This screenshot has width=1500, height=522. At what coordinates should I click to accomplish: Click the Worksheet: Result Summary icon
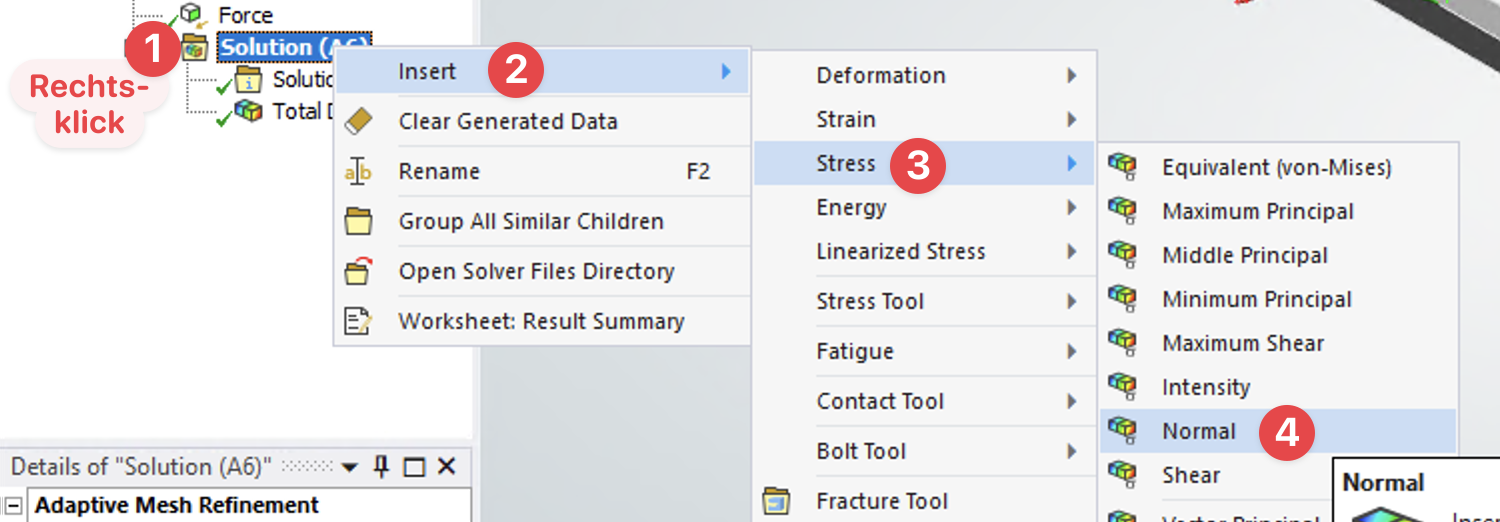(x=358, y=321)
